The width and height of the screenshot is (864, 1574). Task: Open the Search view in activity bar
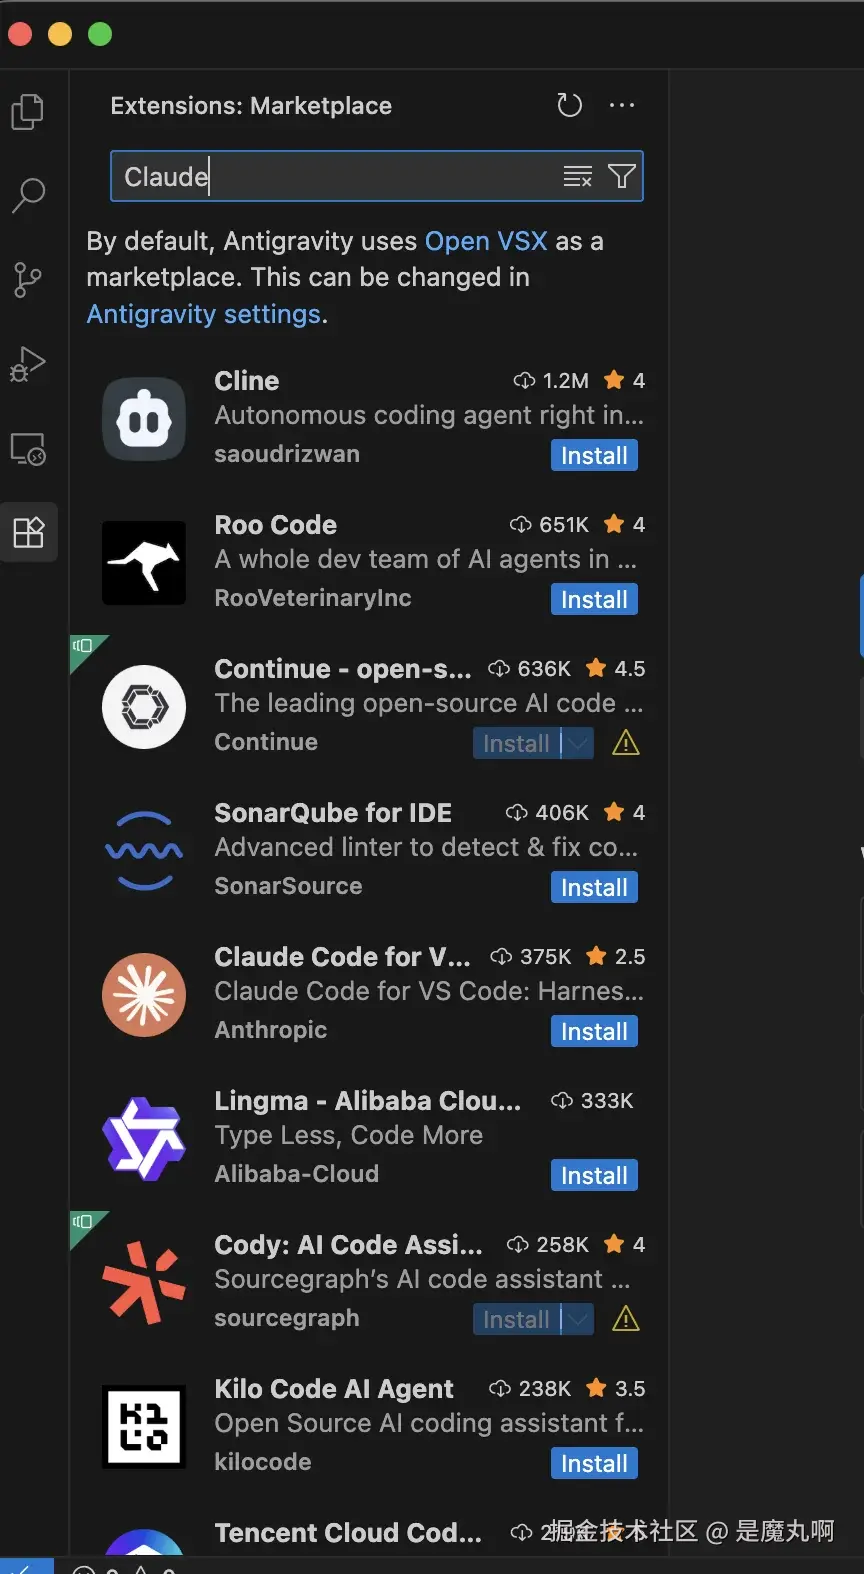[x=28, y=195]
